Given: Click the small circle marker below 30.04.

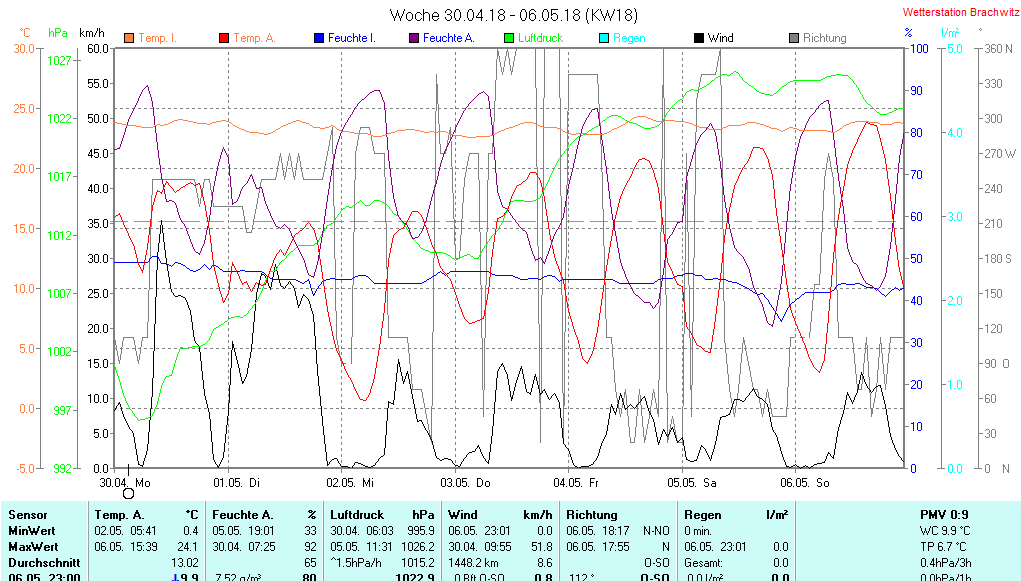Looking at the screenshot, I should tap(128, 493).
